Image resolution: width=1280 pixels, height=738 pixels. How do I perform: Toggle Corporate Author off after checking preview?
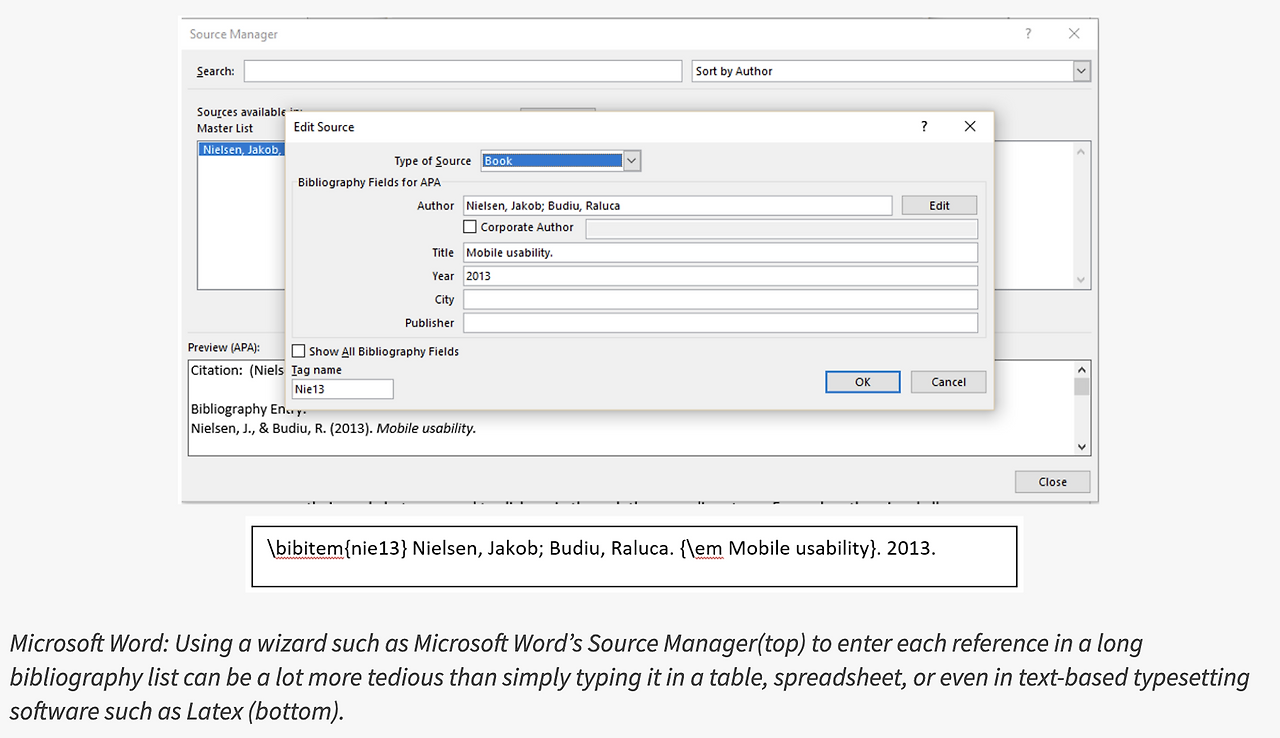point(470,226)
